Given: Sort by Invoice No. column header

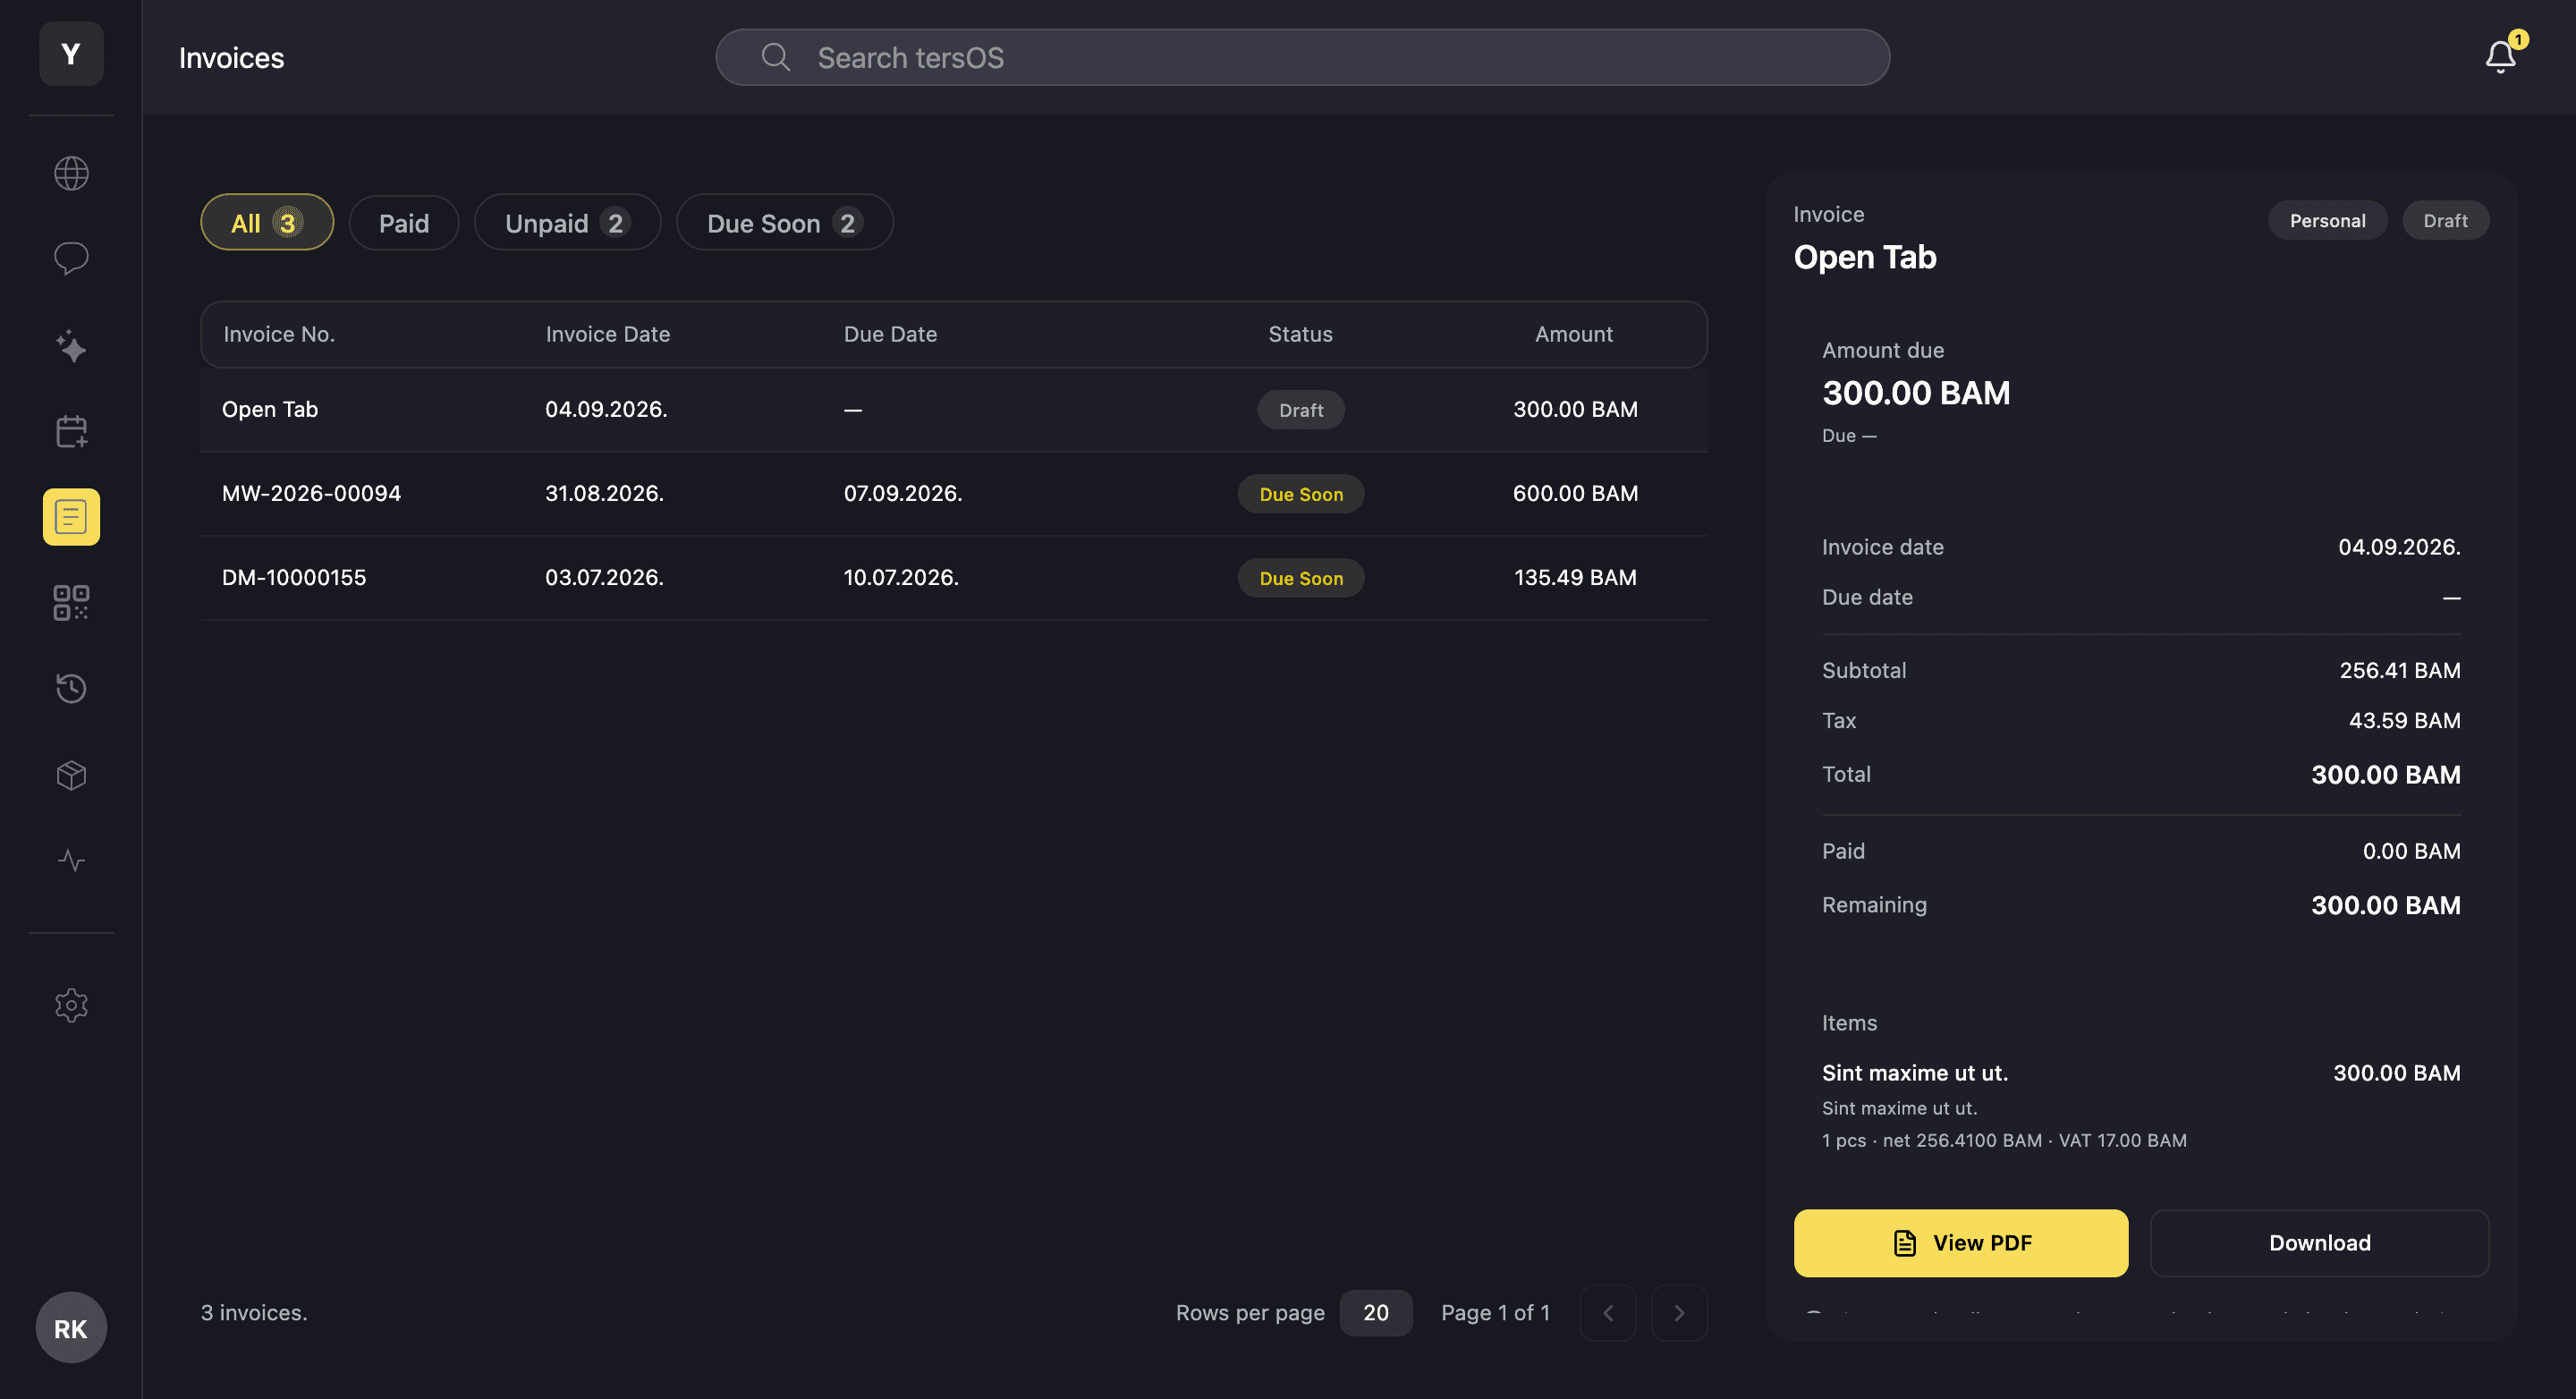Looking at the screenshot, I should click(279, 334).
